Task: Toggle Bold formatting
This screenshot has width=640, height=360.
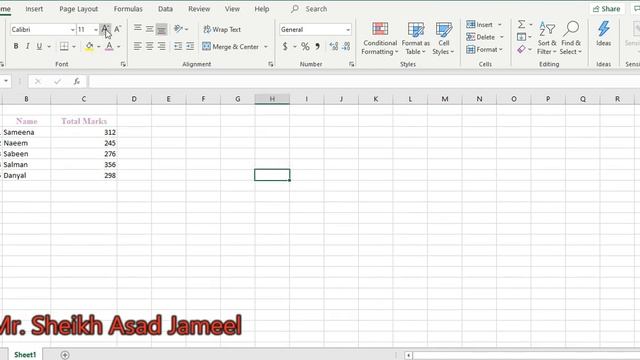Action: tap(16, 46)
